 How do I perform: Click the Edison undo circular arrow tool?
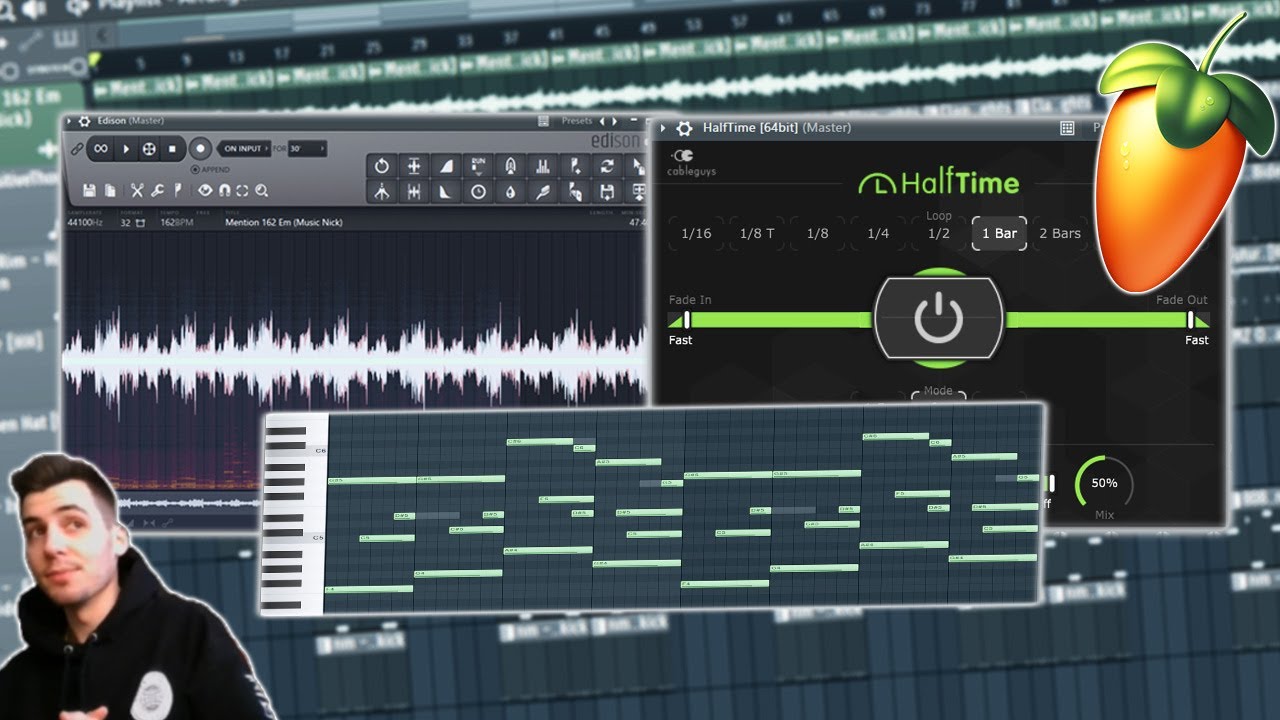tap(381, 166)
